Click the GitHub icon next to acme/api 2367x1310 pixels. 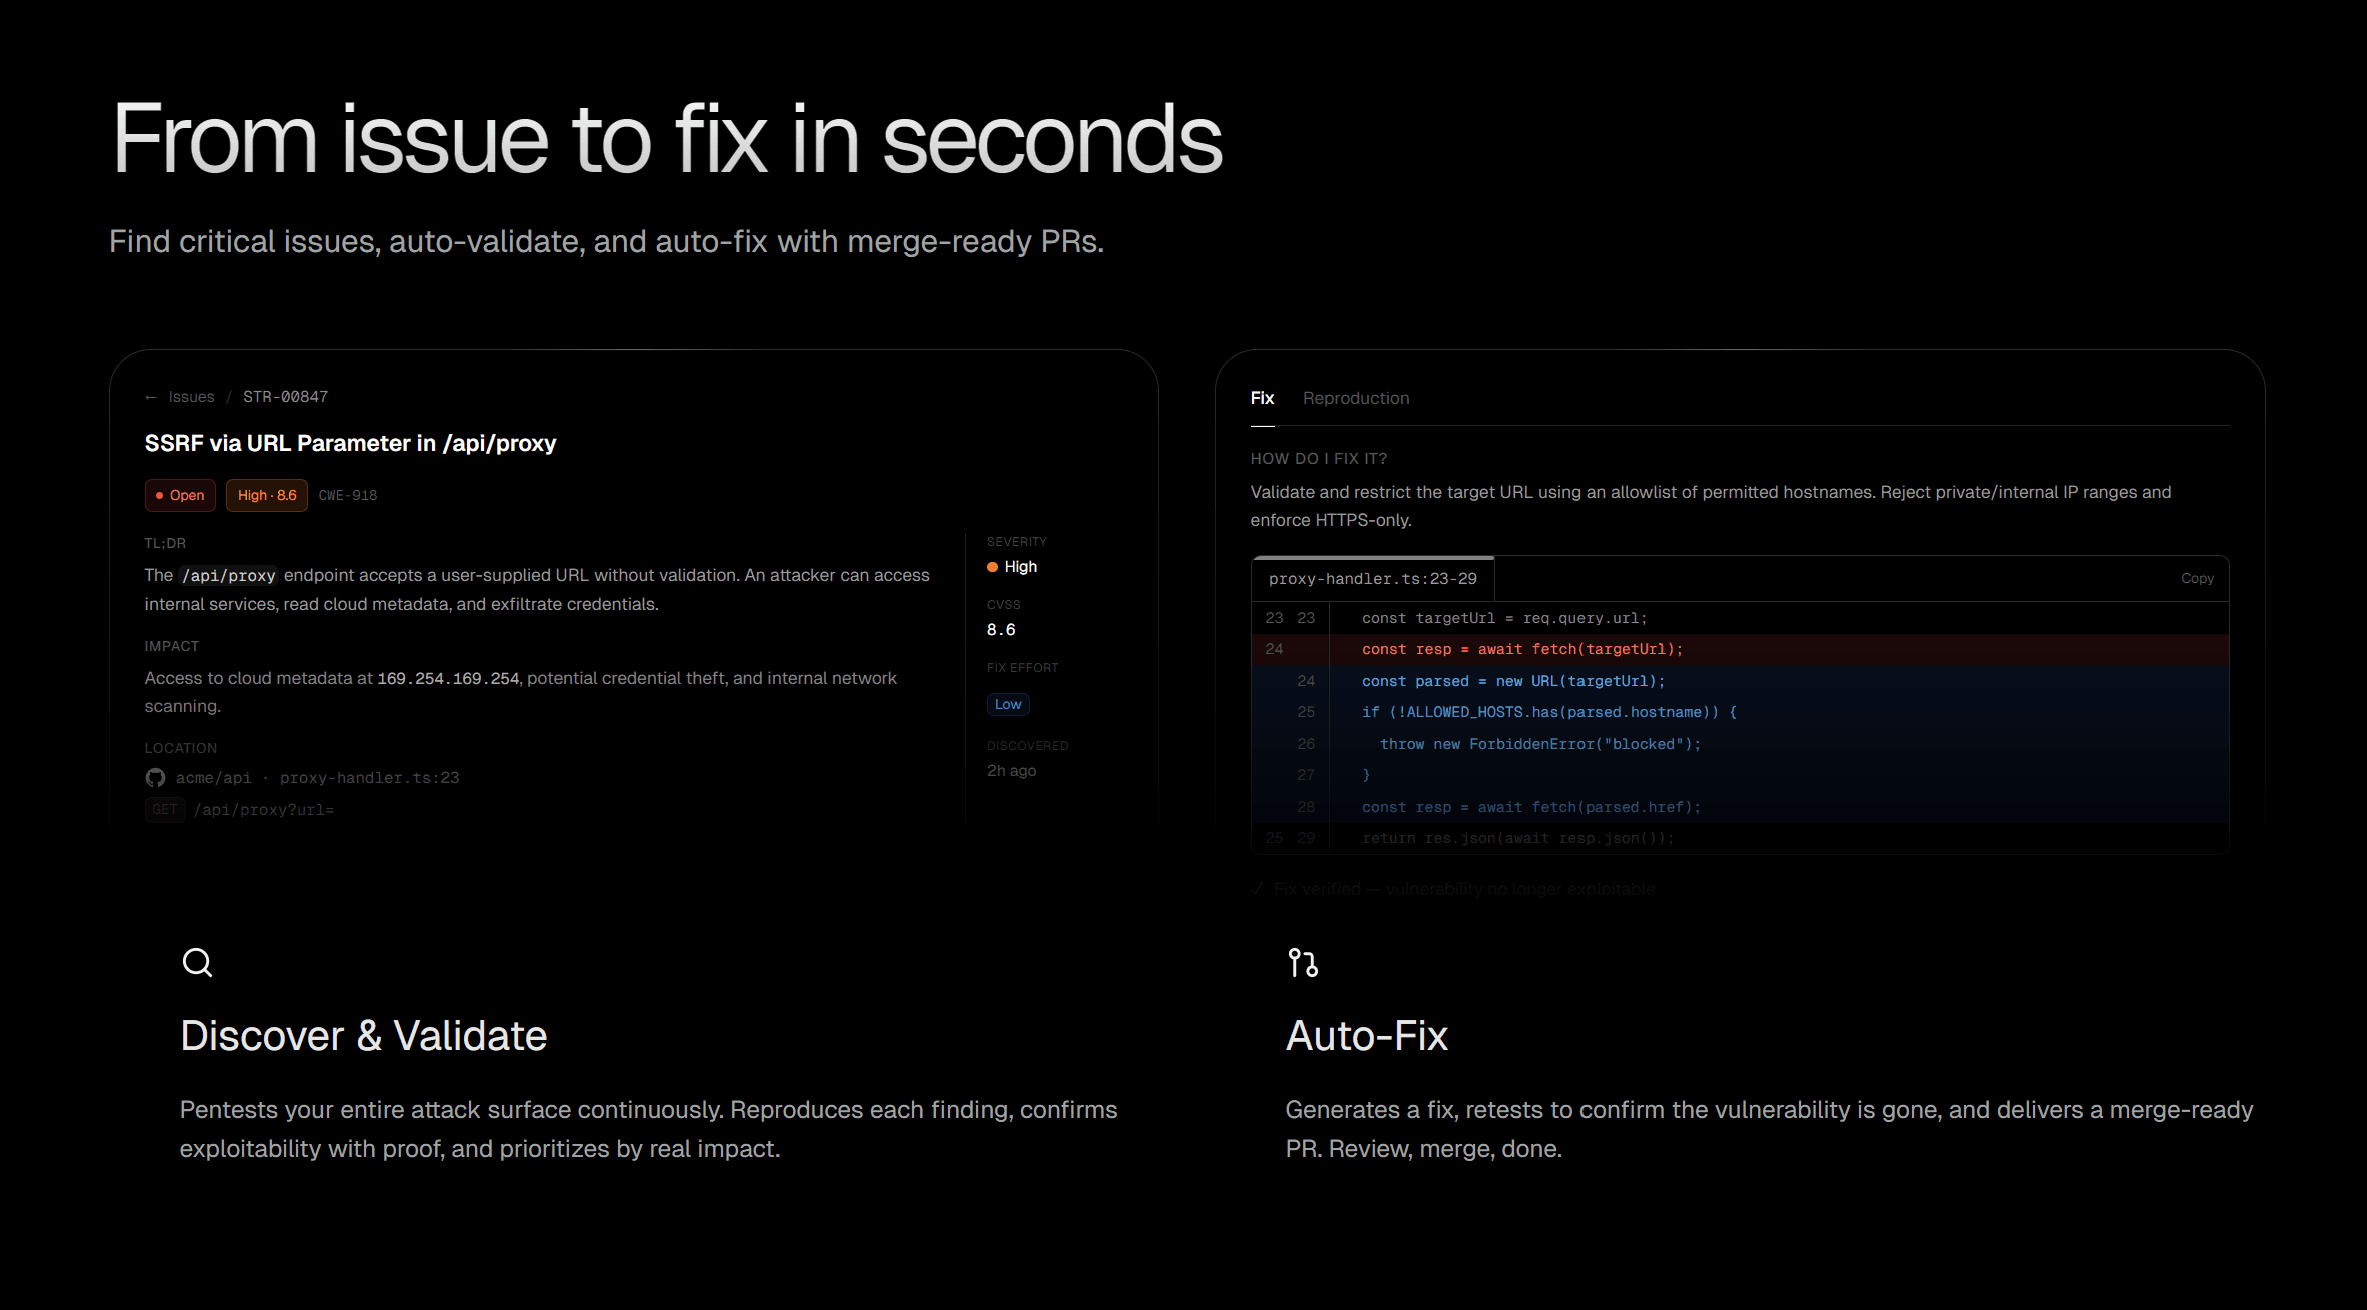[x=155, y=778]
